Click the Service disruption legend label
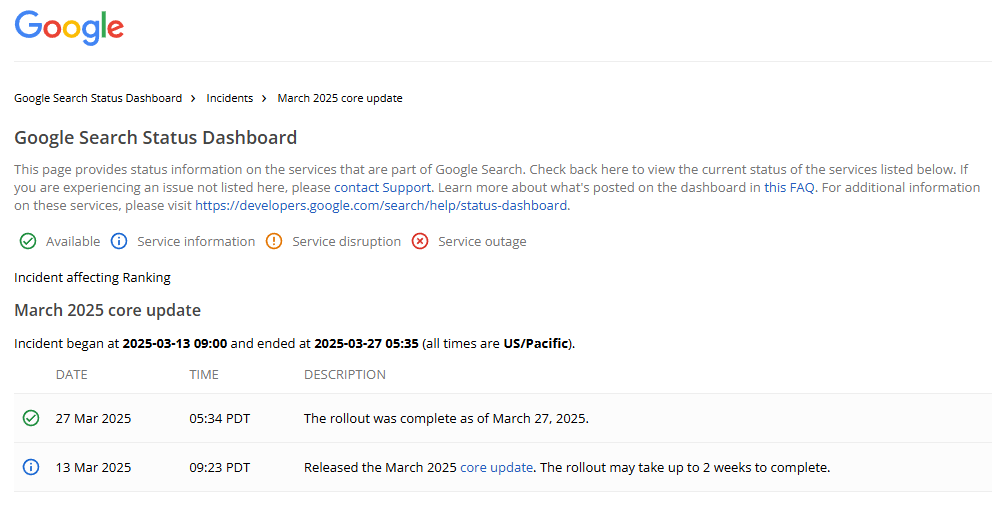This screenshot has height=506, width=1005. (x=347, y=242)
